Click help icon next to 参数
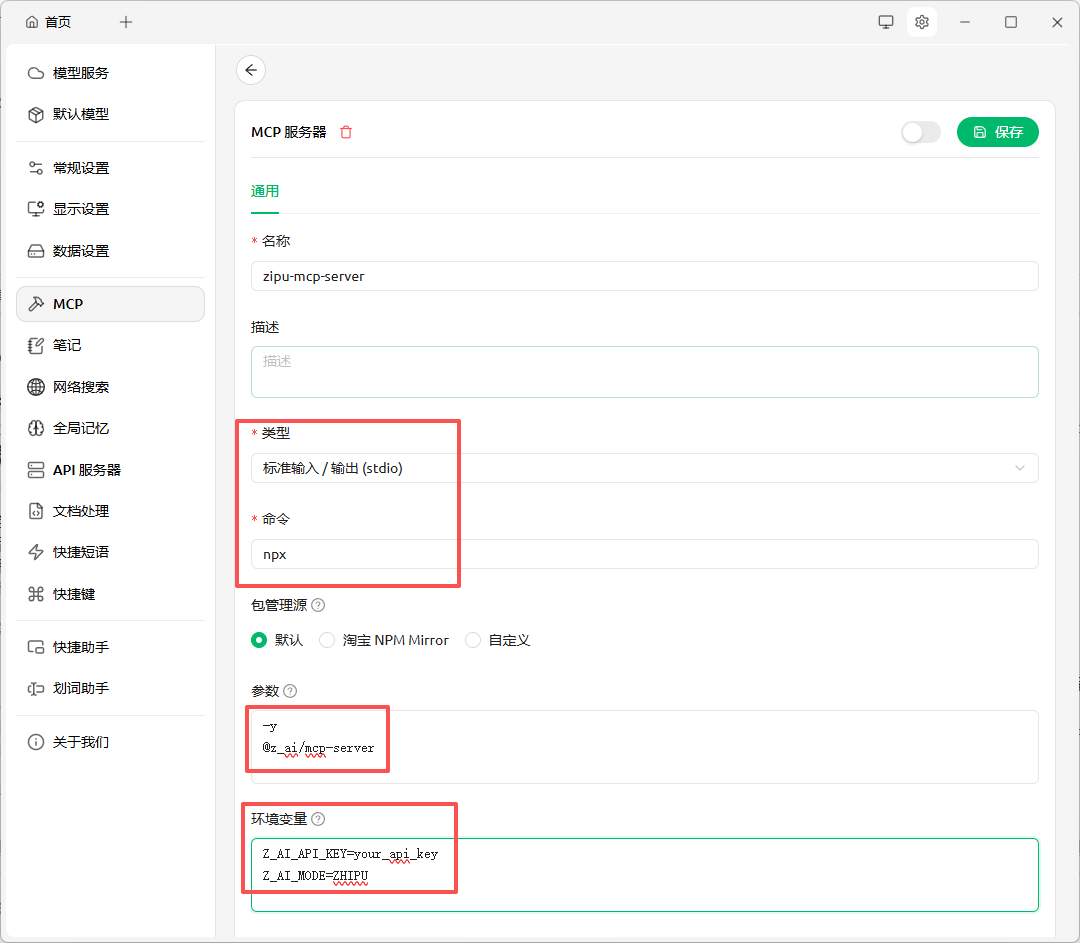 click(x=290, y=691)
